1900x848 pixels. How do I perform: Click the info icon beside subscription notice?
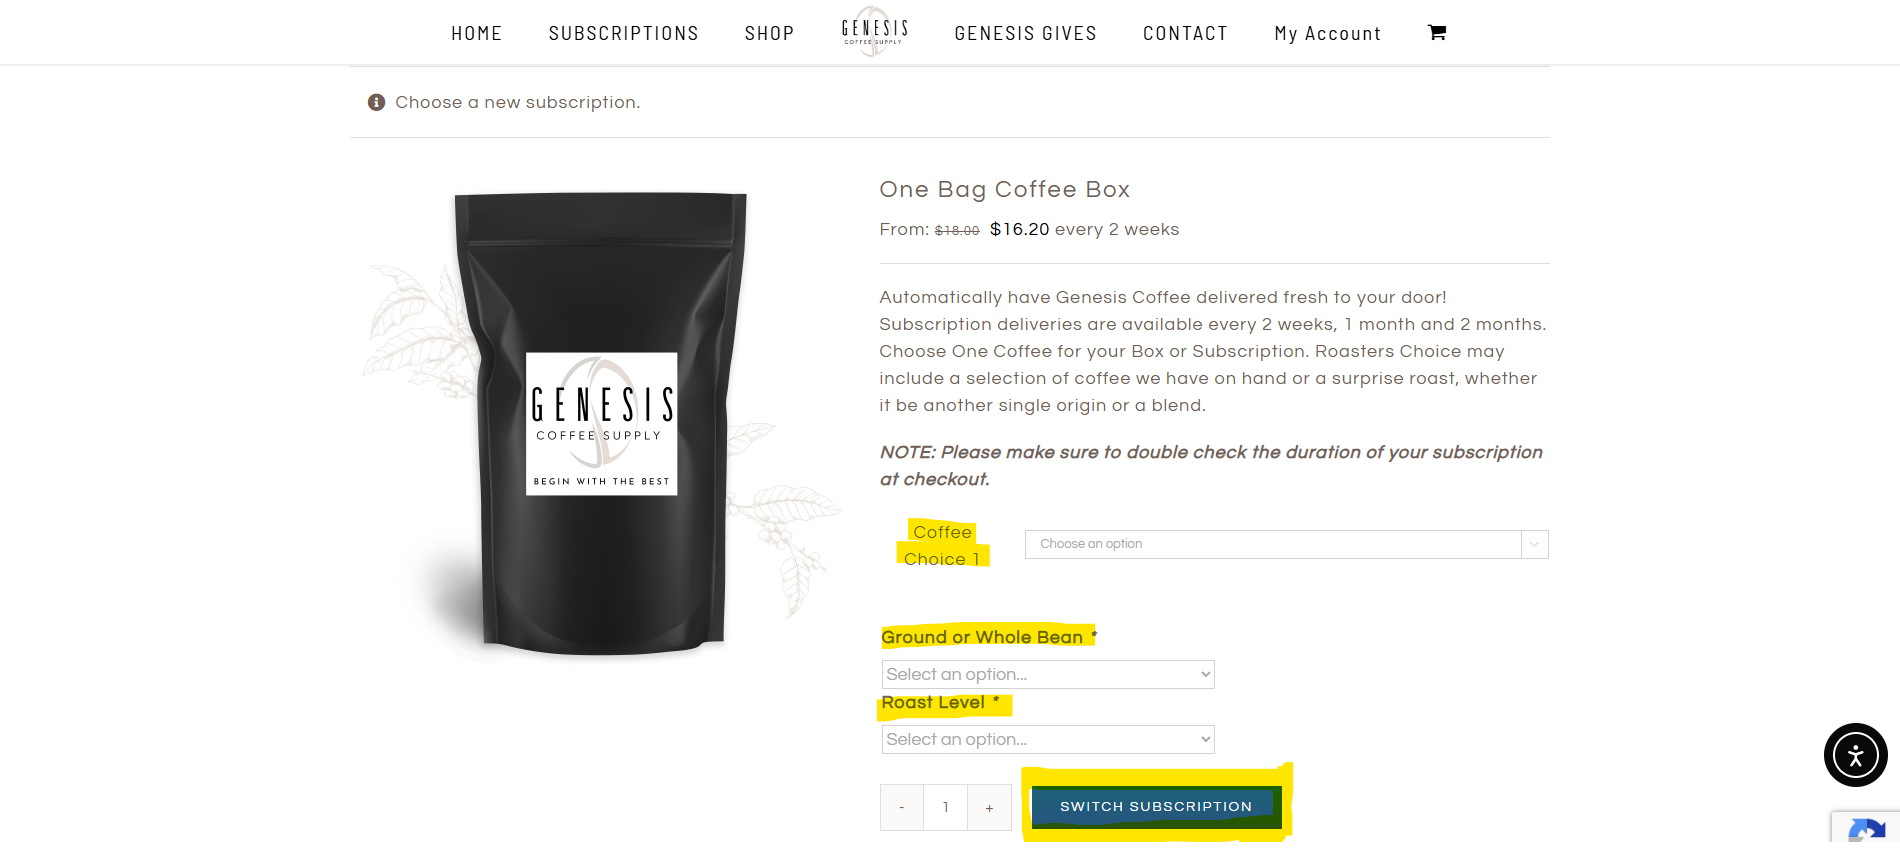[x=376, y=102]
